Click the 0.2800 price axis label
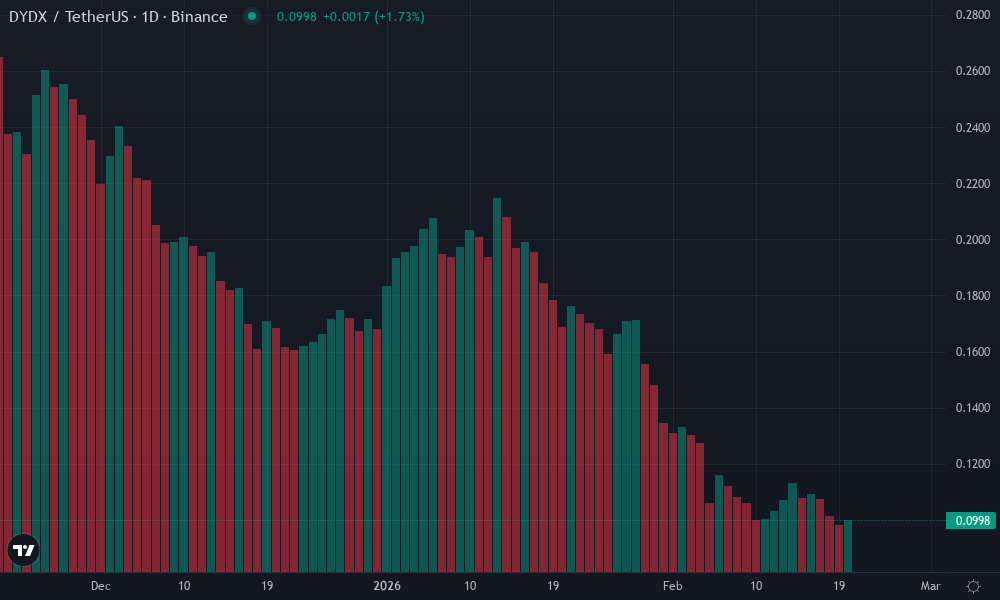The image size is (1000, 600). click(x=973, y=15)
